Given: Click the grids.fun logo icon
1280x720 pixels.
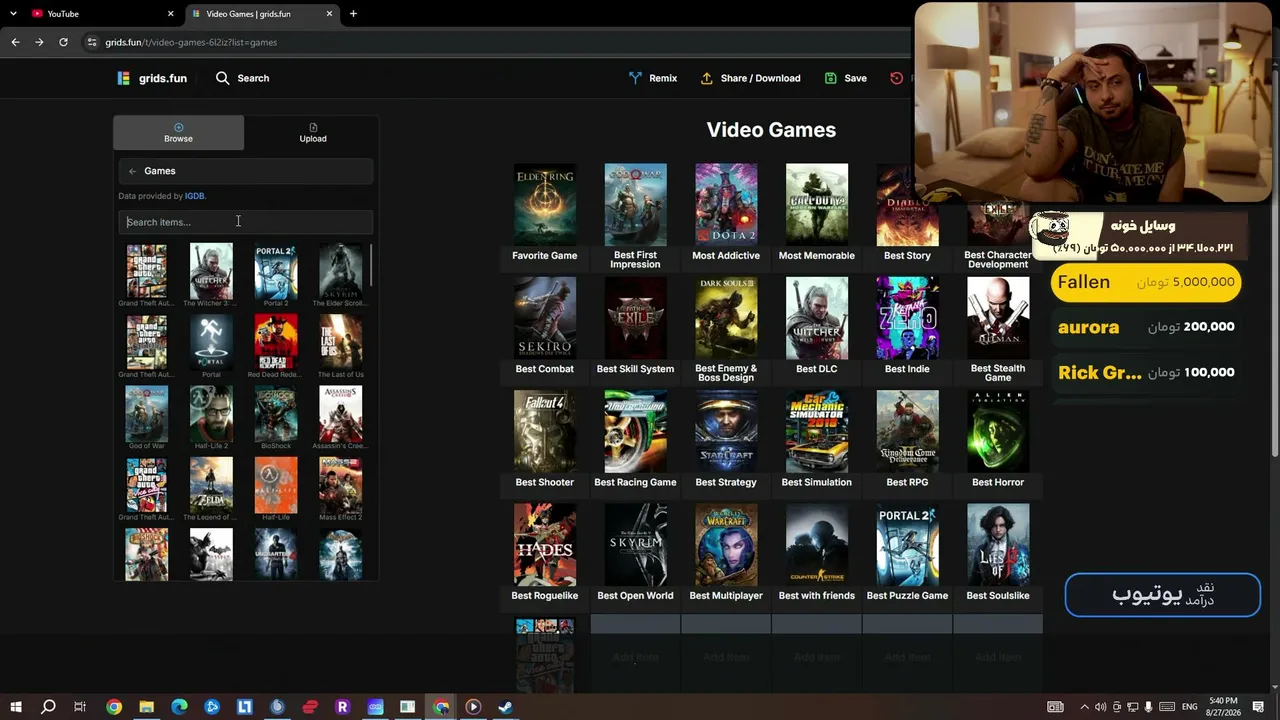Looking at the screenshot, I should point(123,78).
